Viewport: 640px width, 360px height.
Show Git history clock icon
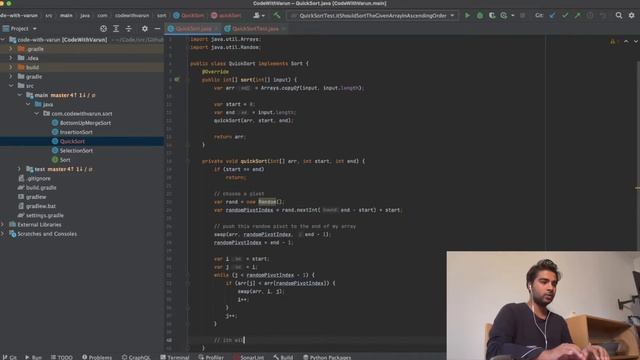(x=590, y=16)
